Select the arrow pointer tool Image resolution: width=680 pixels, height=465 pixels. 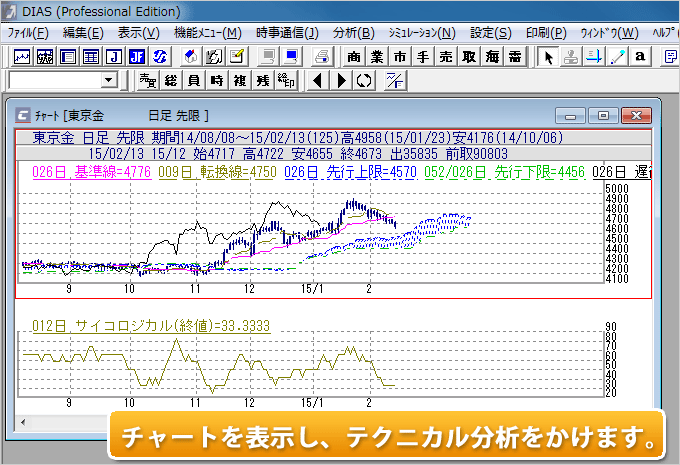coord(548,56)
